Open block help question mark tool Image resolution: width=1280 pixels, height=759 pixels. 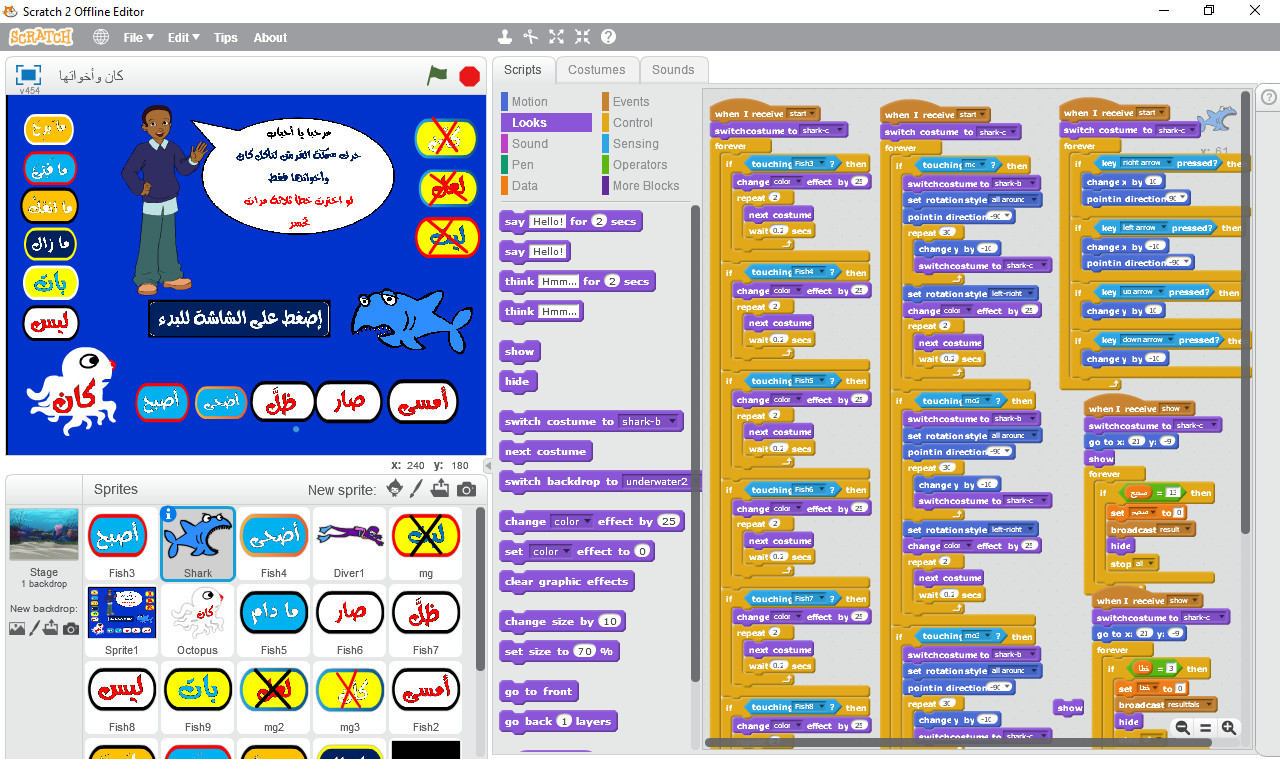pyautogui.click(x=608, y=37)
